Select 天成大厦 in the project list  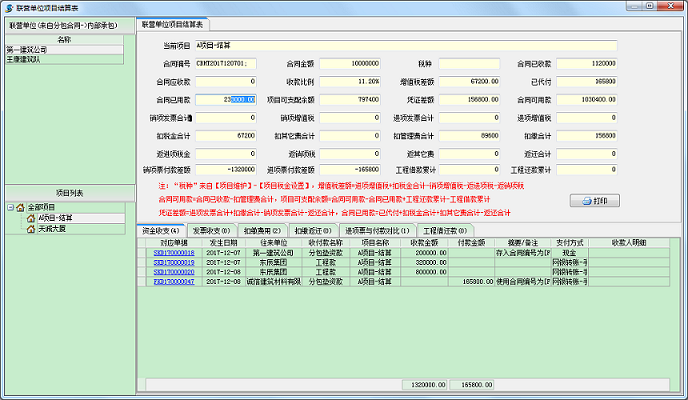[x=52, y=227]
